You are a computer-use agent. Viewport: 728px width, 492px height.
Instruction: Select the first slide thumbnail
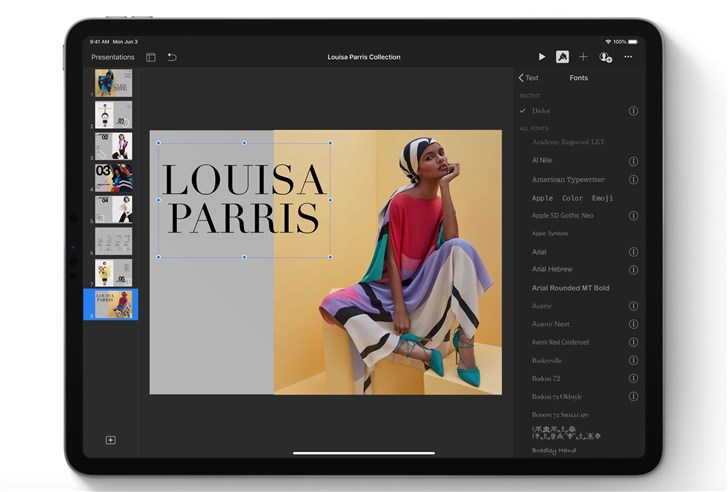(113, 82)
